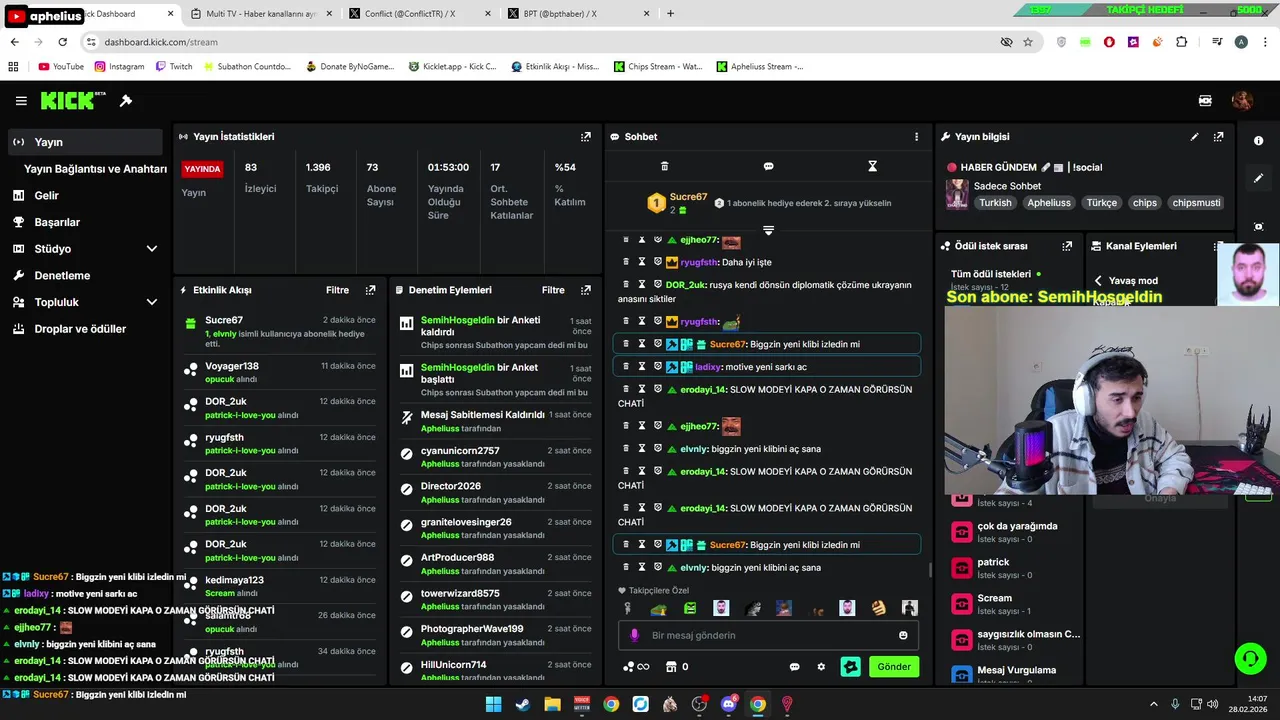This screenshot has width=1280, height=720.
Task: Click the speech bubble icon under Sohbet header
Action: [x=768, y=166]
